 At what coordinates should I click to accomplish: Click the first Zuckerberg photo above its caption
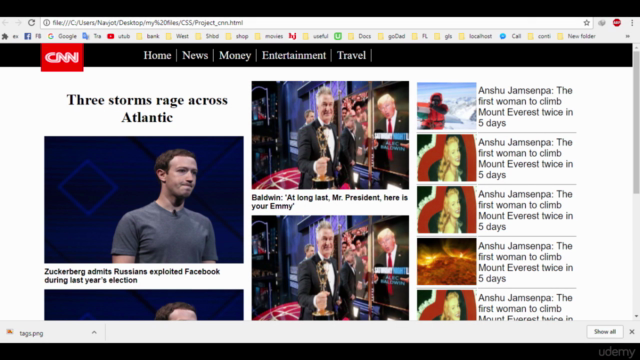144,200
